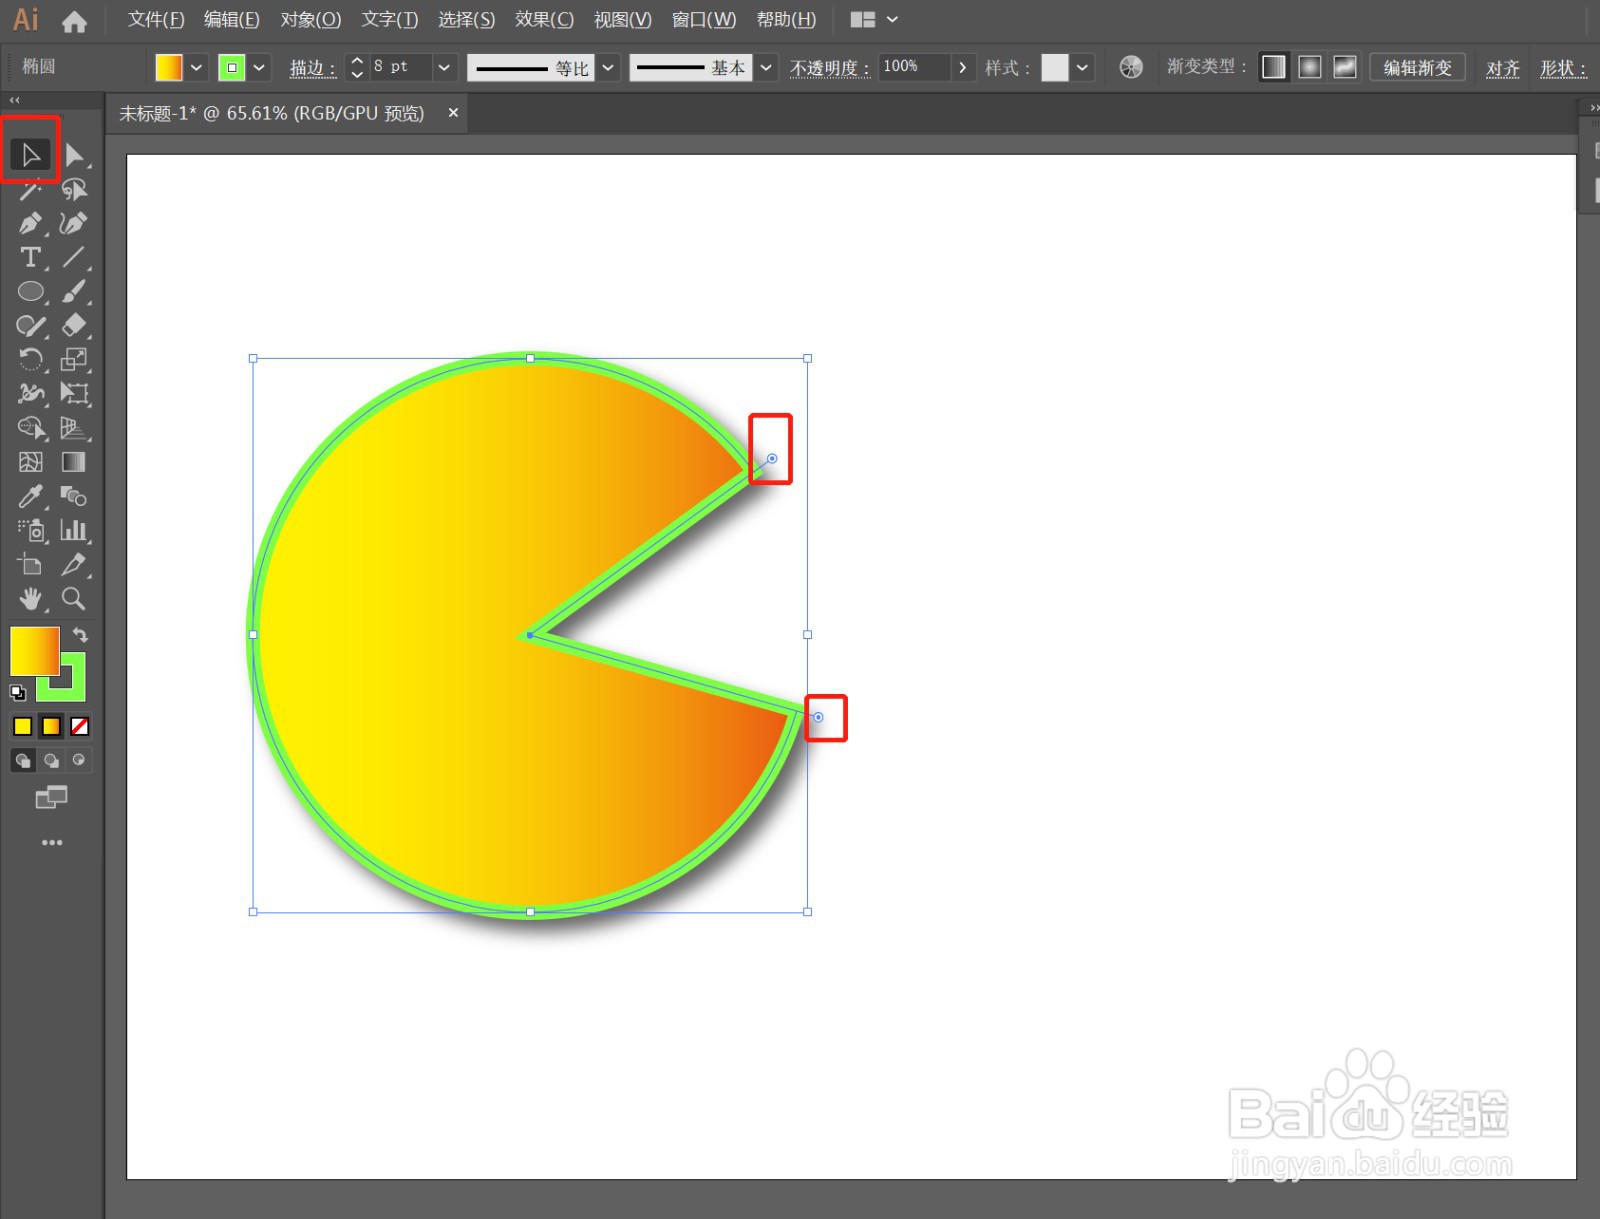Swap fill and stroke colors
This screenshot has width=1600, height=1219.
coord(81,635)
